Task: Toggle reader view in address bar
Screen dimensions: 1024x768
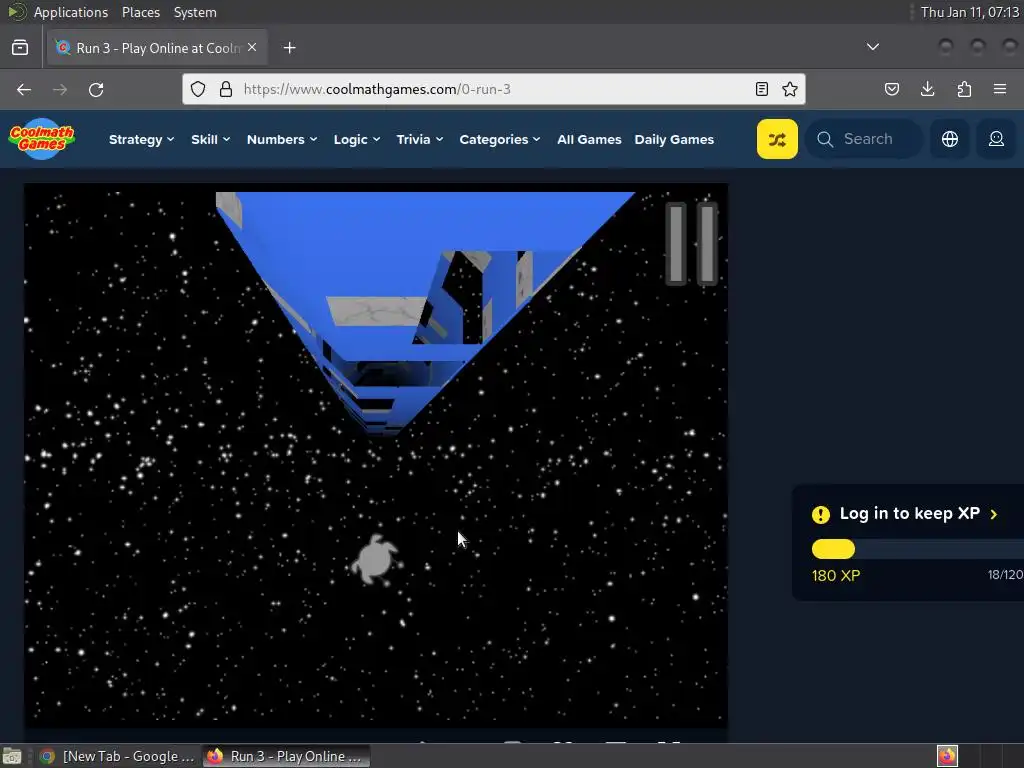Action: [x=761, y=89]
